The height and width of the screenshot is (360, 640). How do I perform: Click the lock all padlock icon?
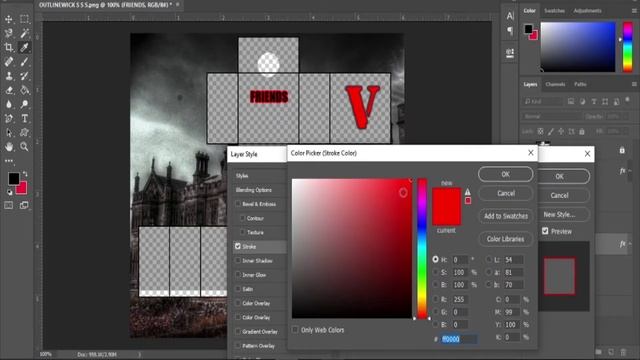click(x=582, y=131)
